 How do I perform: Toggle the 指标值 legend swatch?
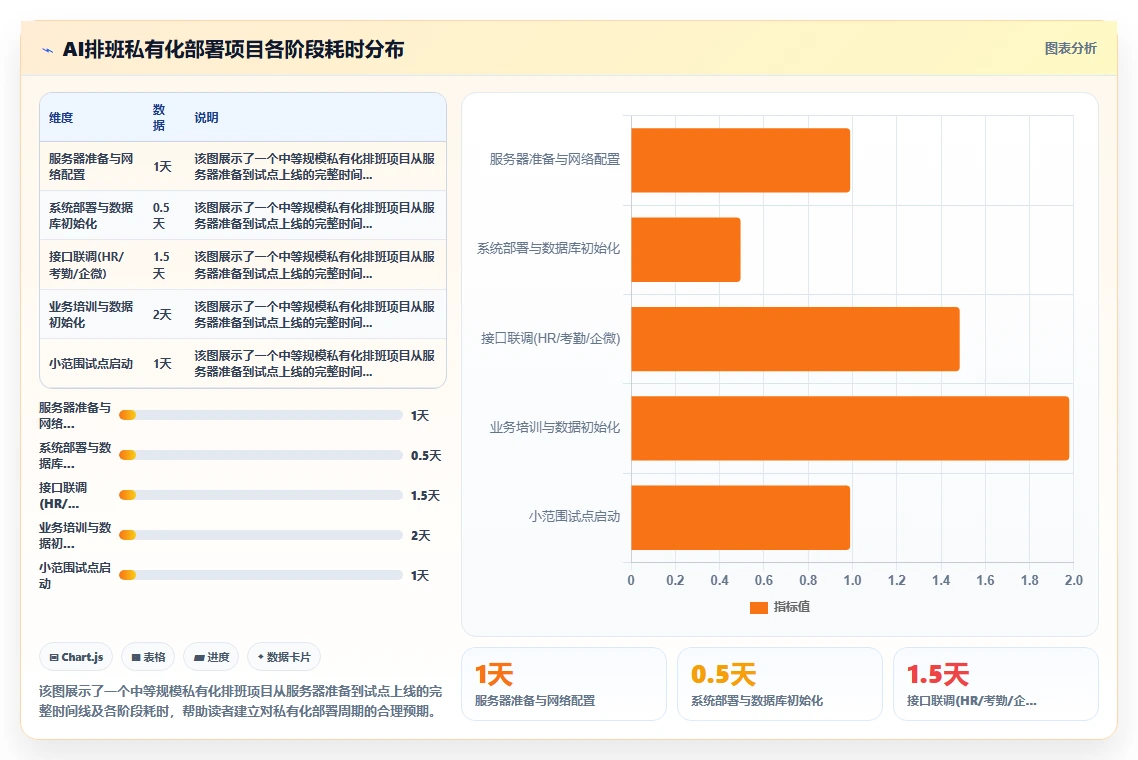coord(758,608)
